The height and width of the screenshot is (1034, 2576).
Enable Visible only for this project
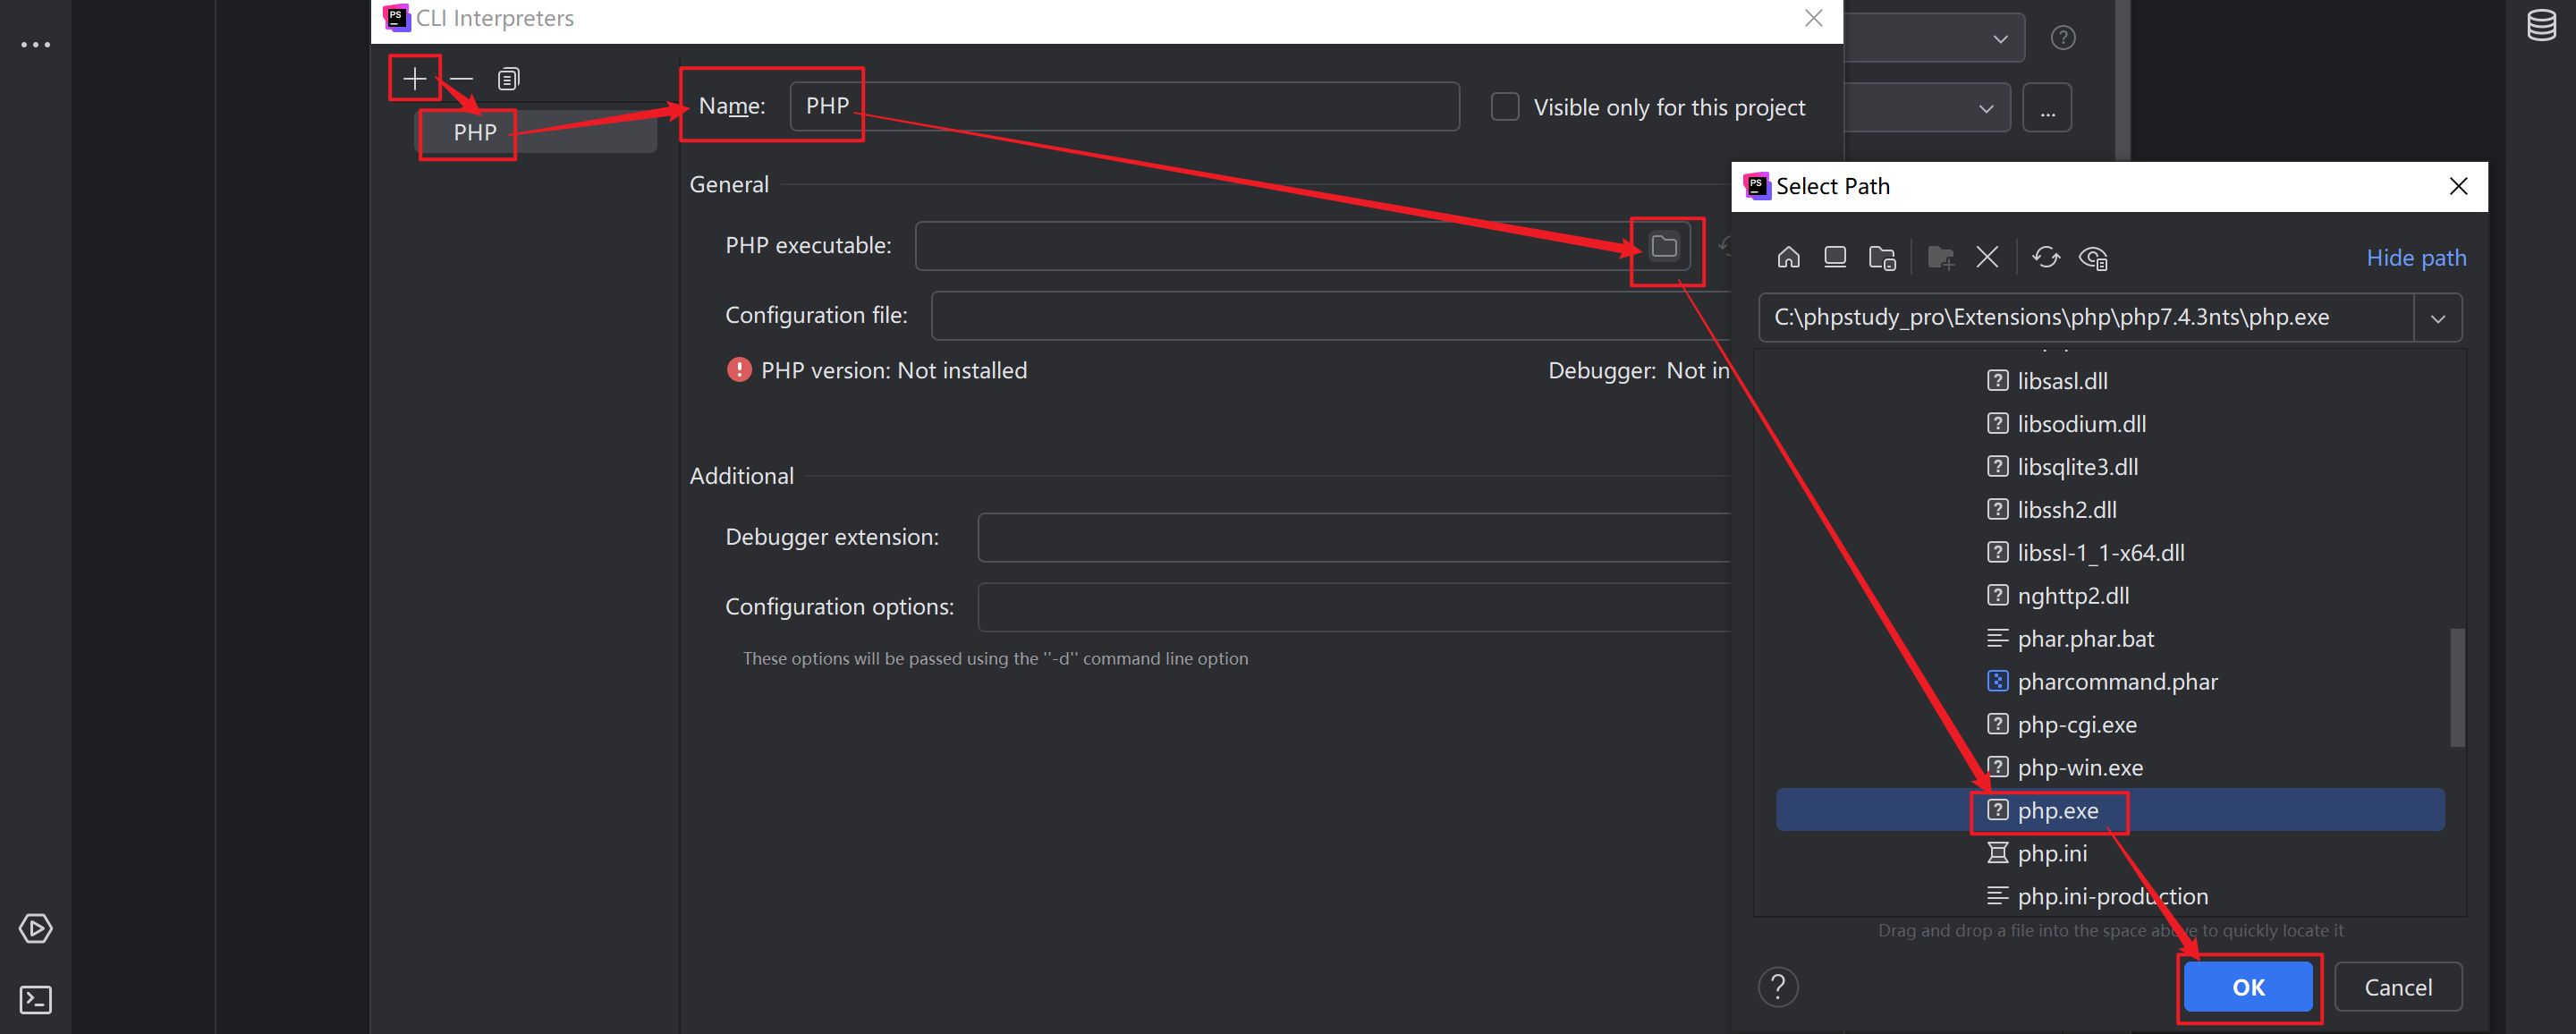pos(1505,106)
